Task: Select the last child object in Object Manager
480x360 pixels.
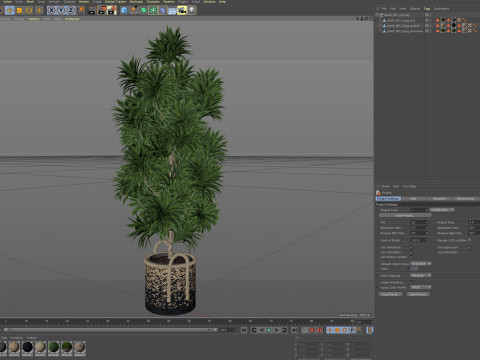Action: (x=404, y=31)
